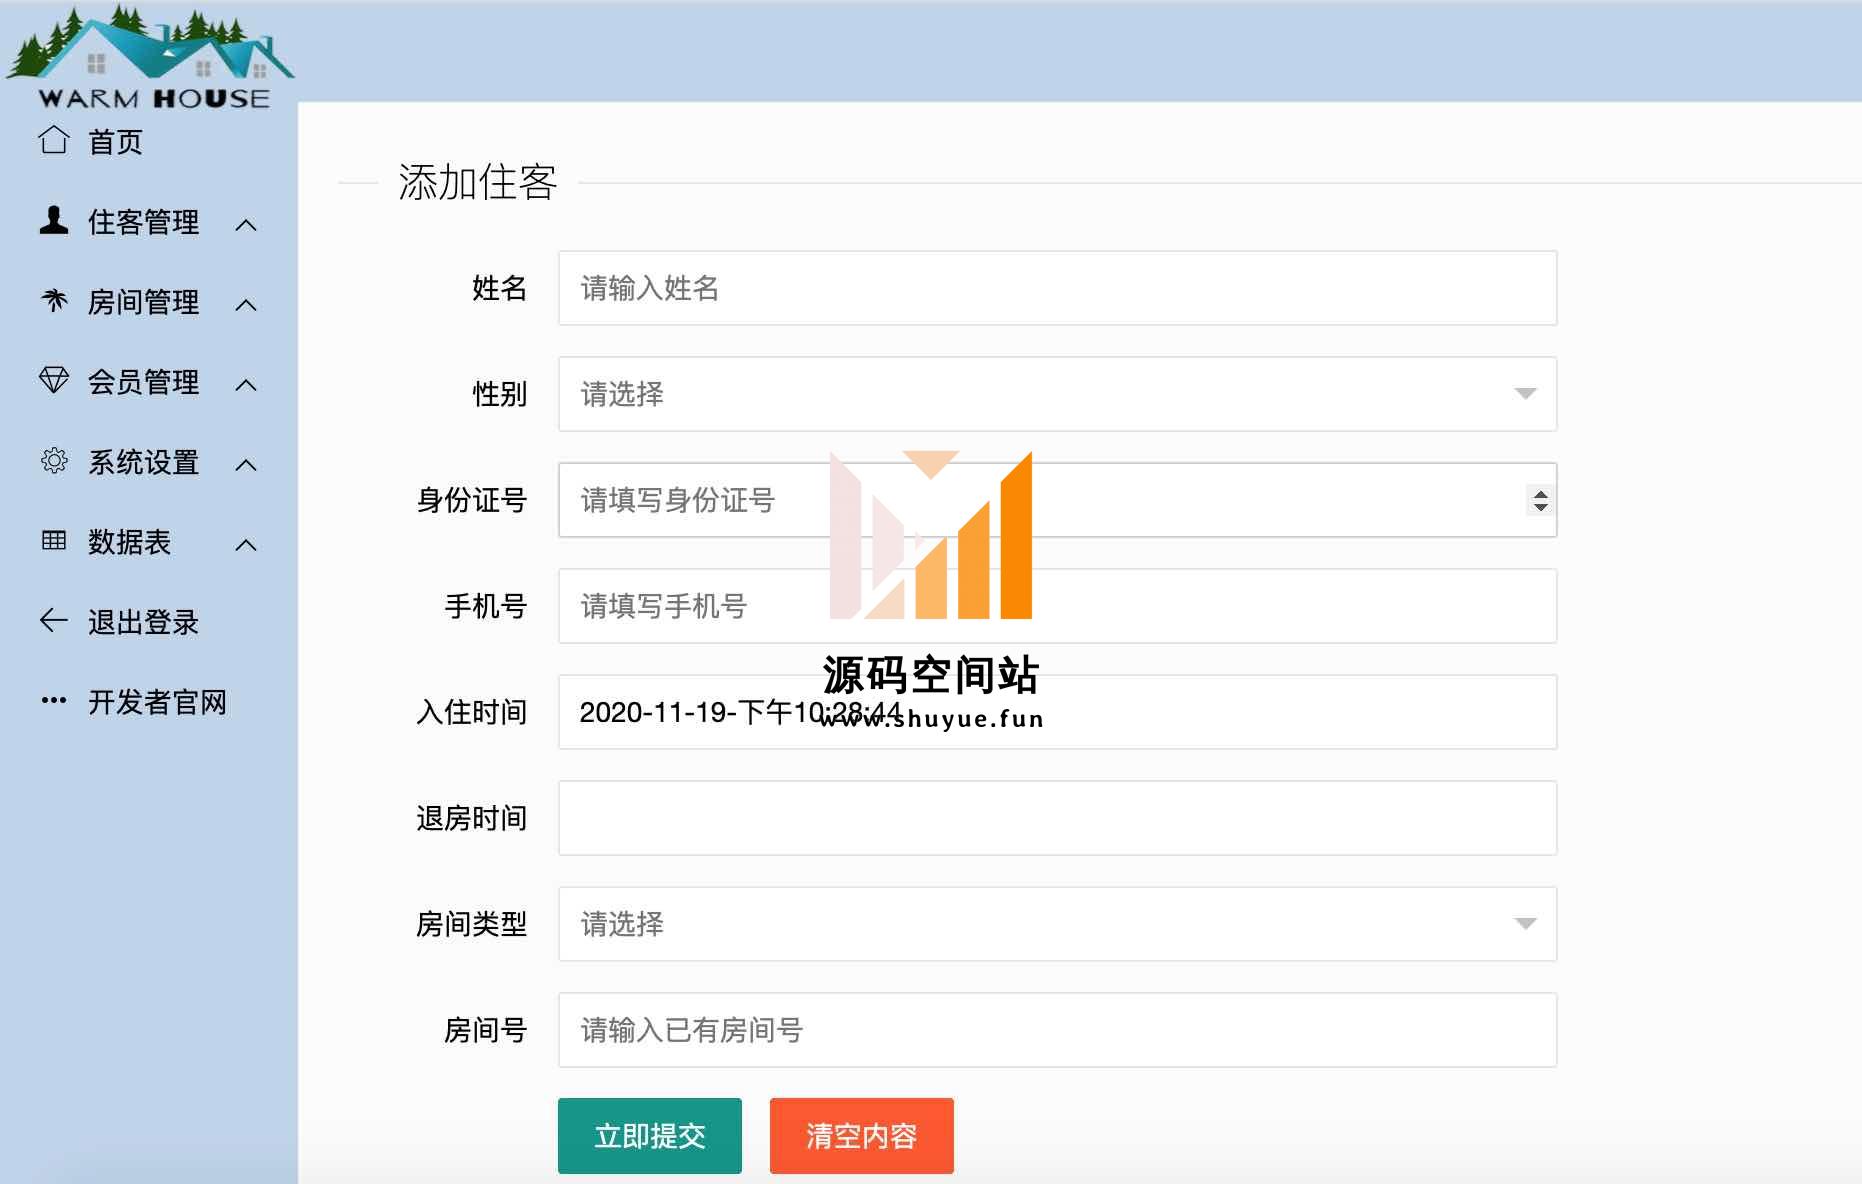Viewport: 1862px width, 1184px height.
Task: Click the 房间号 label
Action: tap(486, 1030)
